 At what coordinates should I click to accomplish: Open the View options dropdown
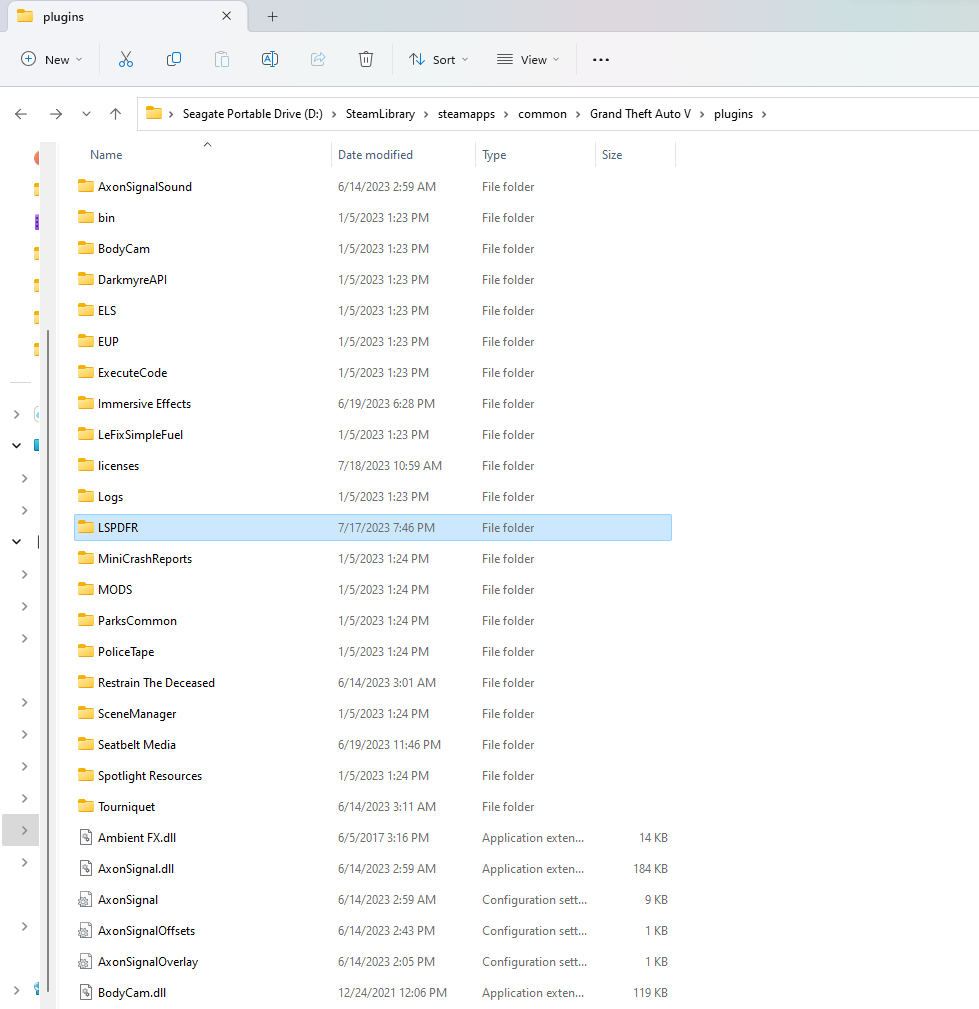pos(528,60)
